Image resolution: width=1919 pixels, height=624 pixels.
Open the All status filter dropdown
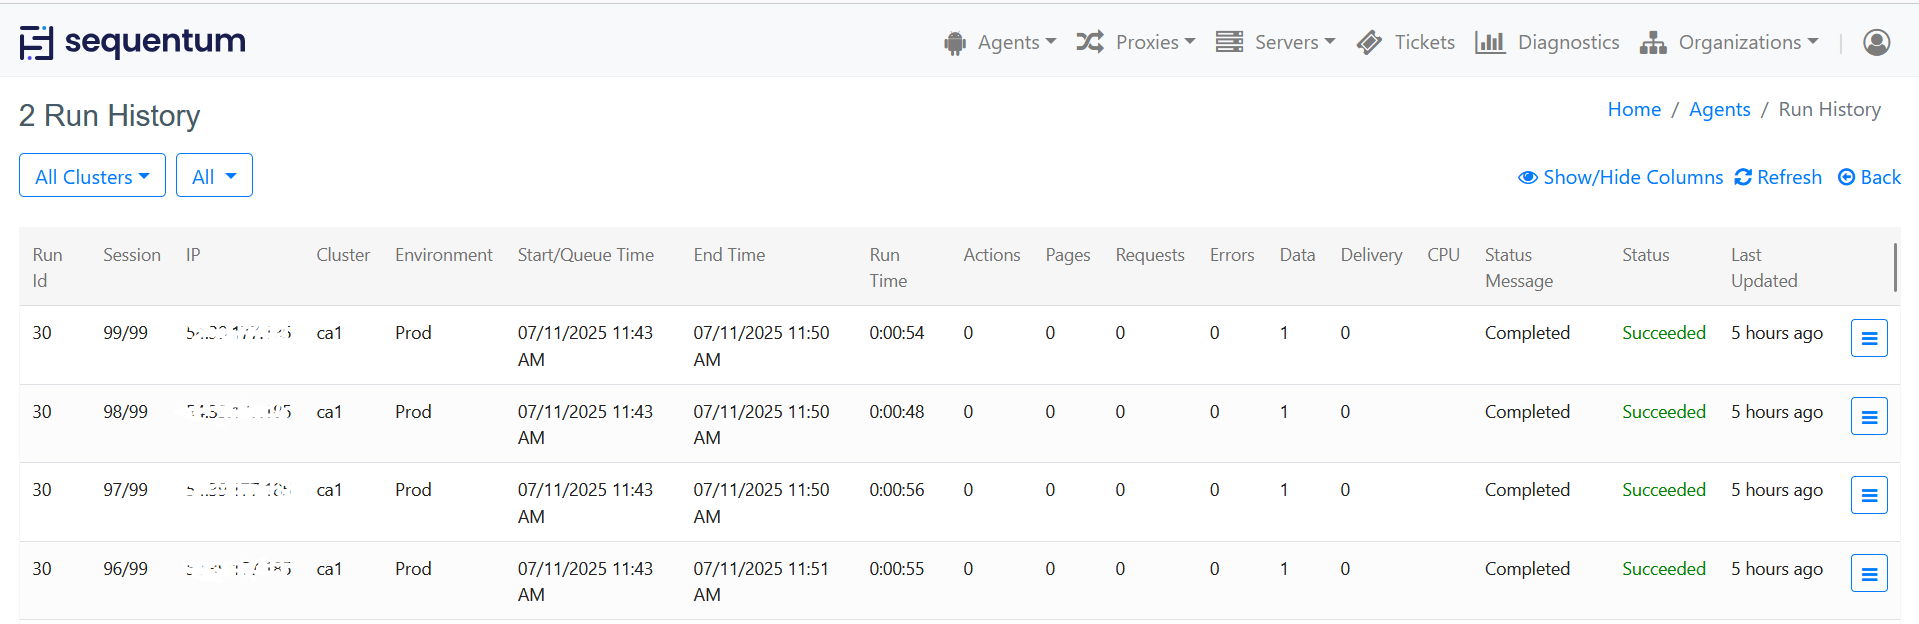(x=214, y=176)
